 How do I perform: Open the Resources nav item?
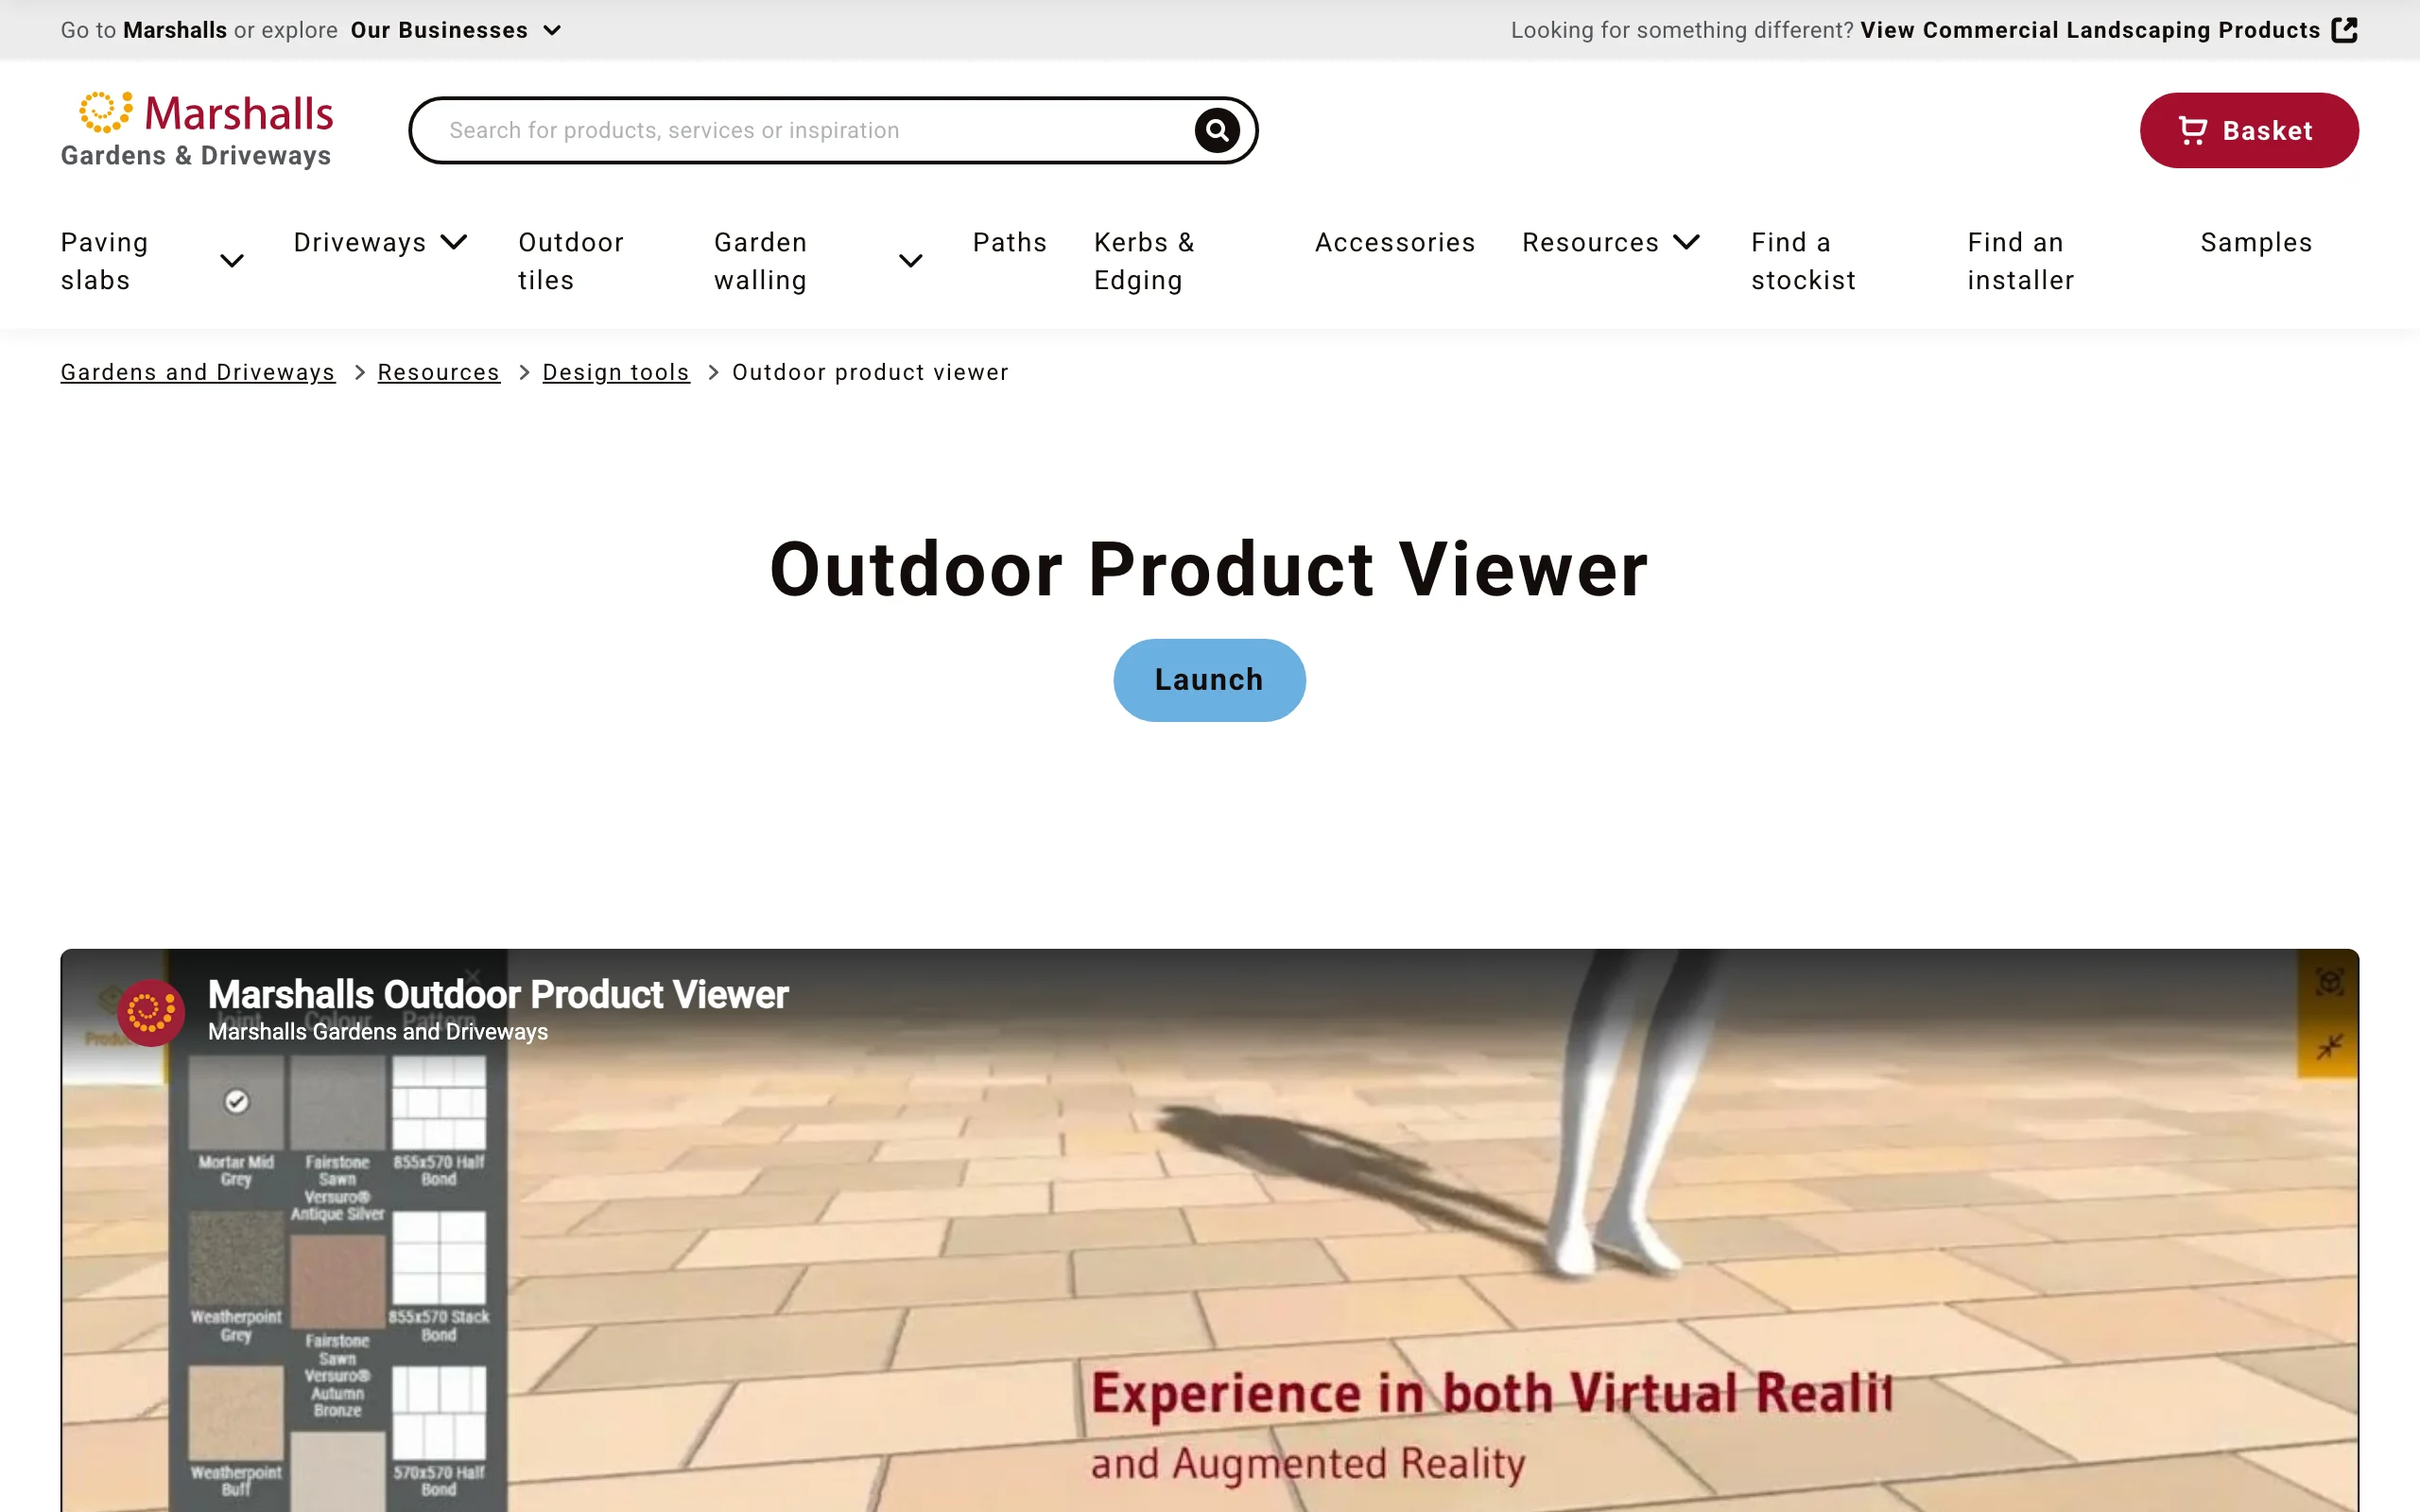pos(1591,242)
